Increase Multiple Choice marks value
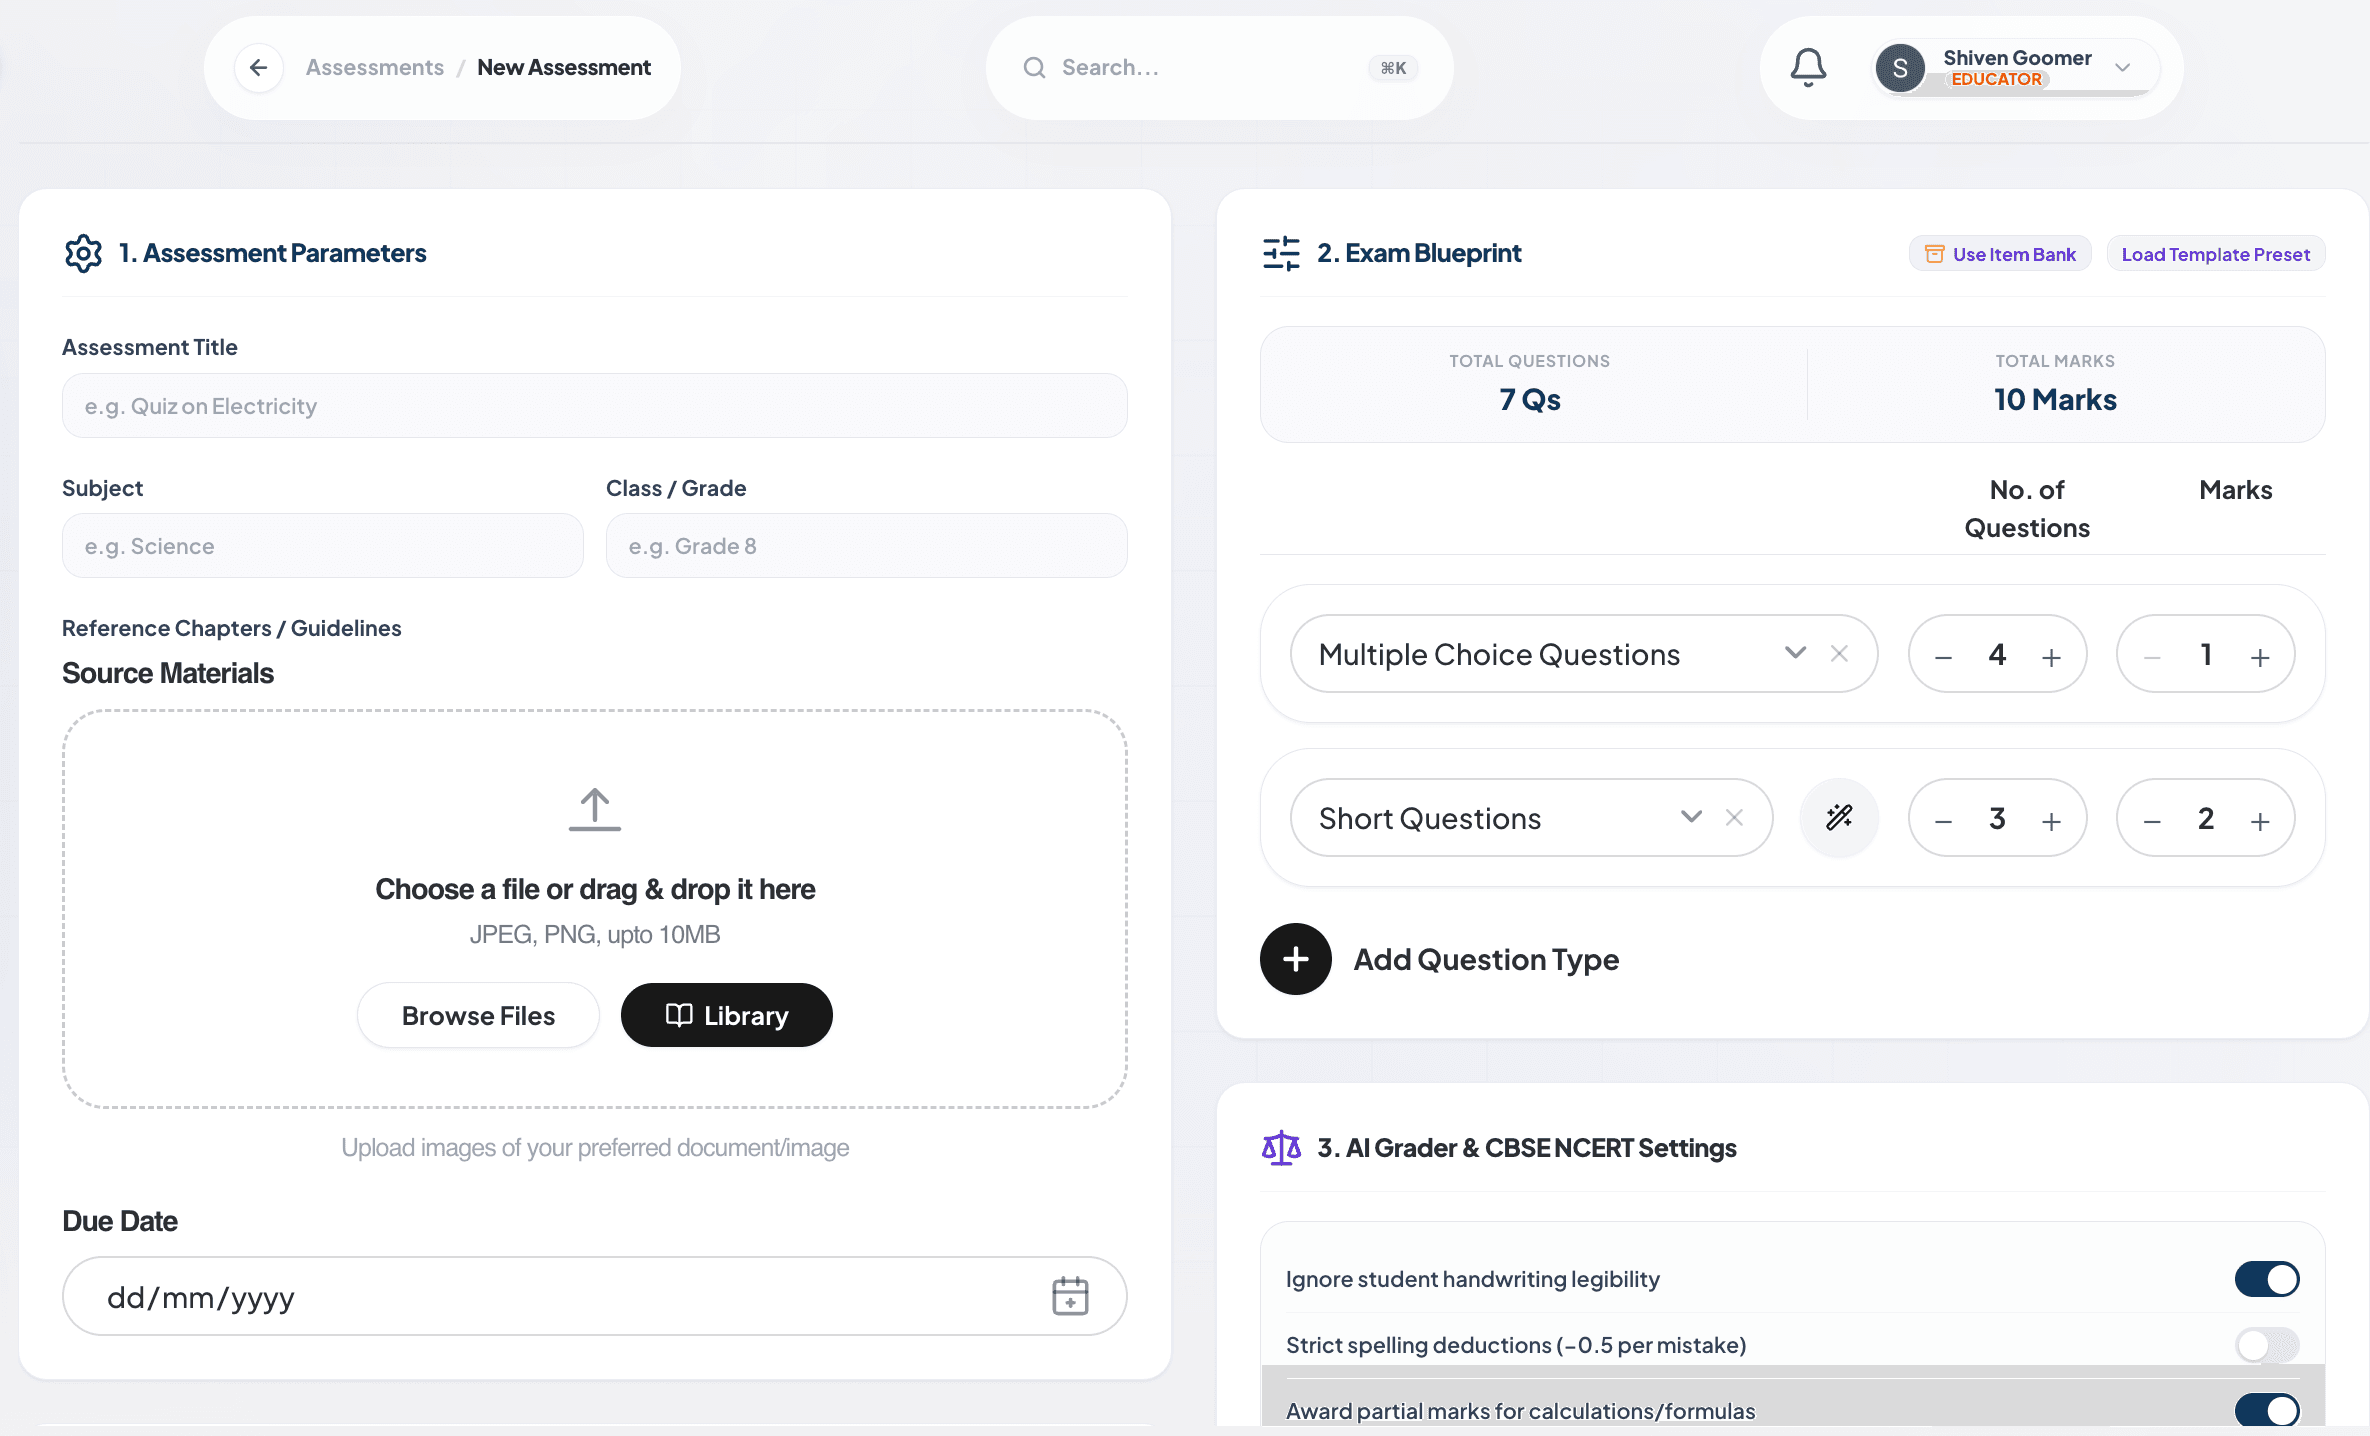 click(x=2260, y=656)
